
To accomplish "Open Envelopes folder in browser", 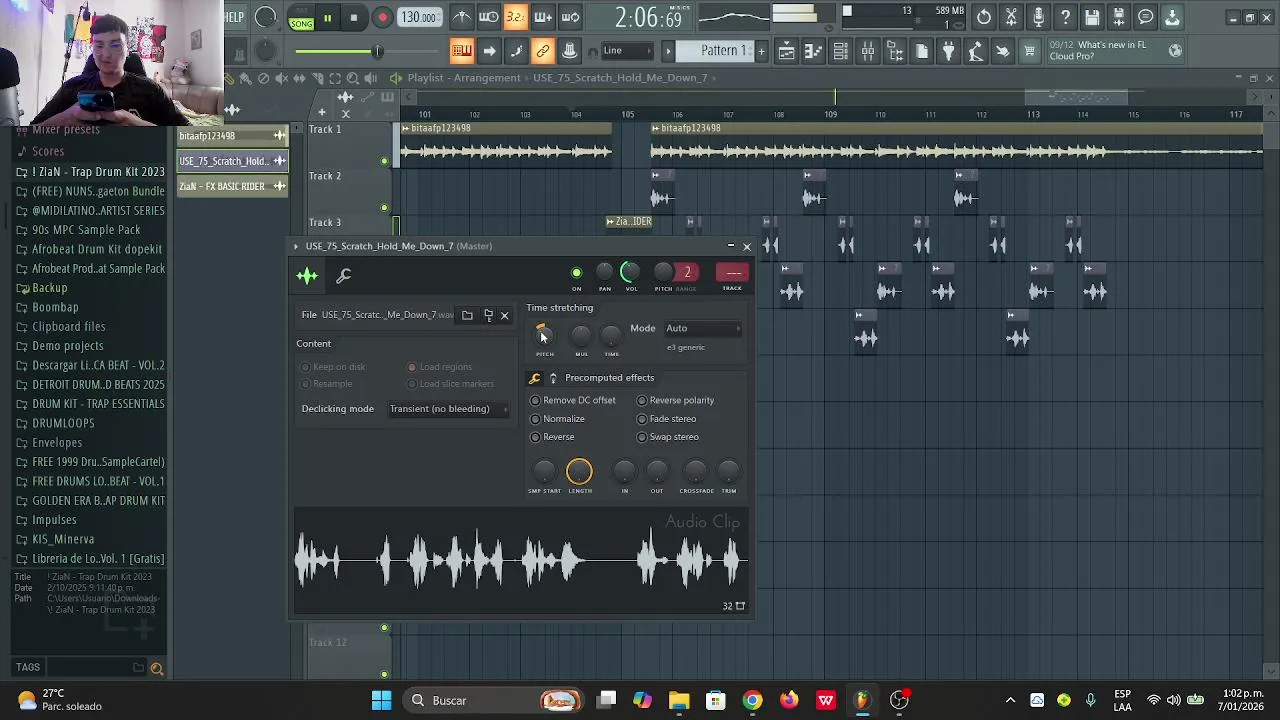I will coord(57,443).
